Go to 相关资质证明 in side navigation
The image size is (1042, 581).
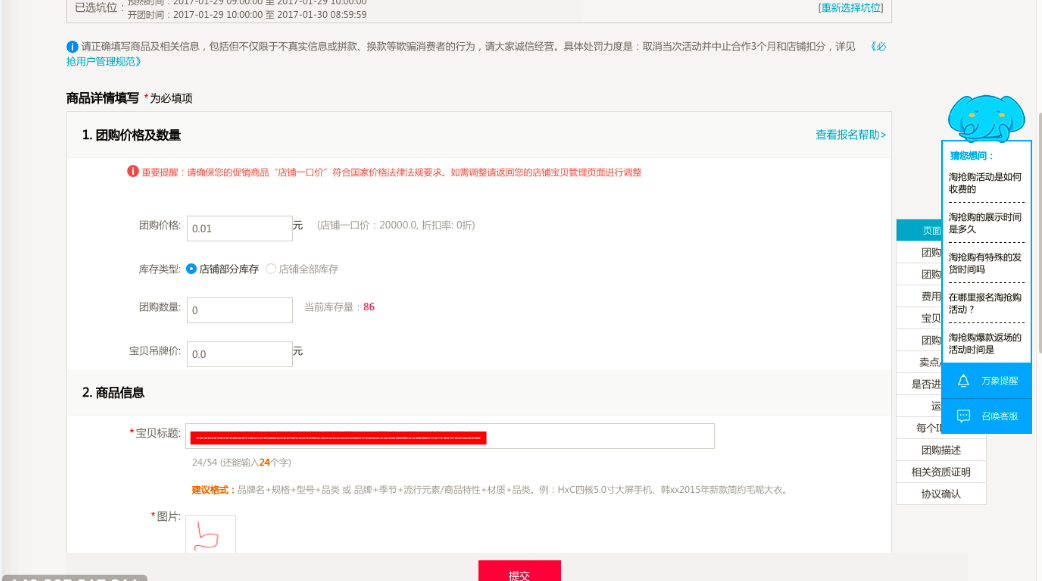coord(940,472)
